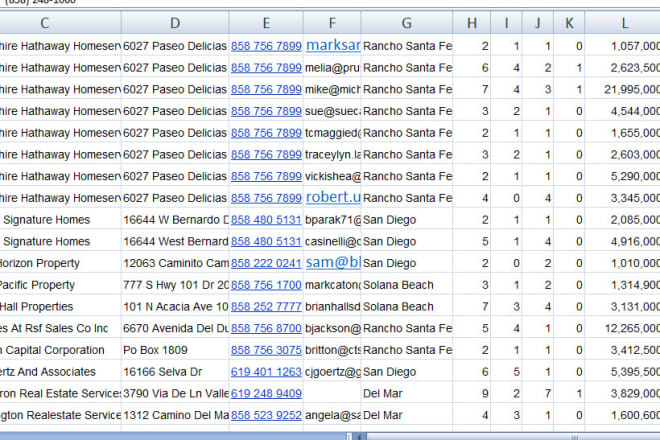Select address cell 1312 Camino Del Ma

coord(175,415)
